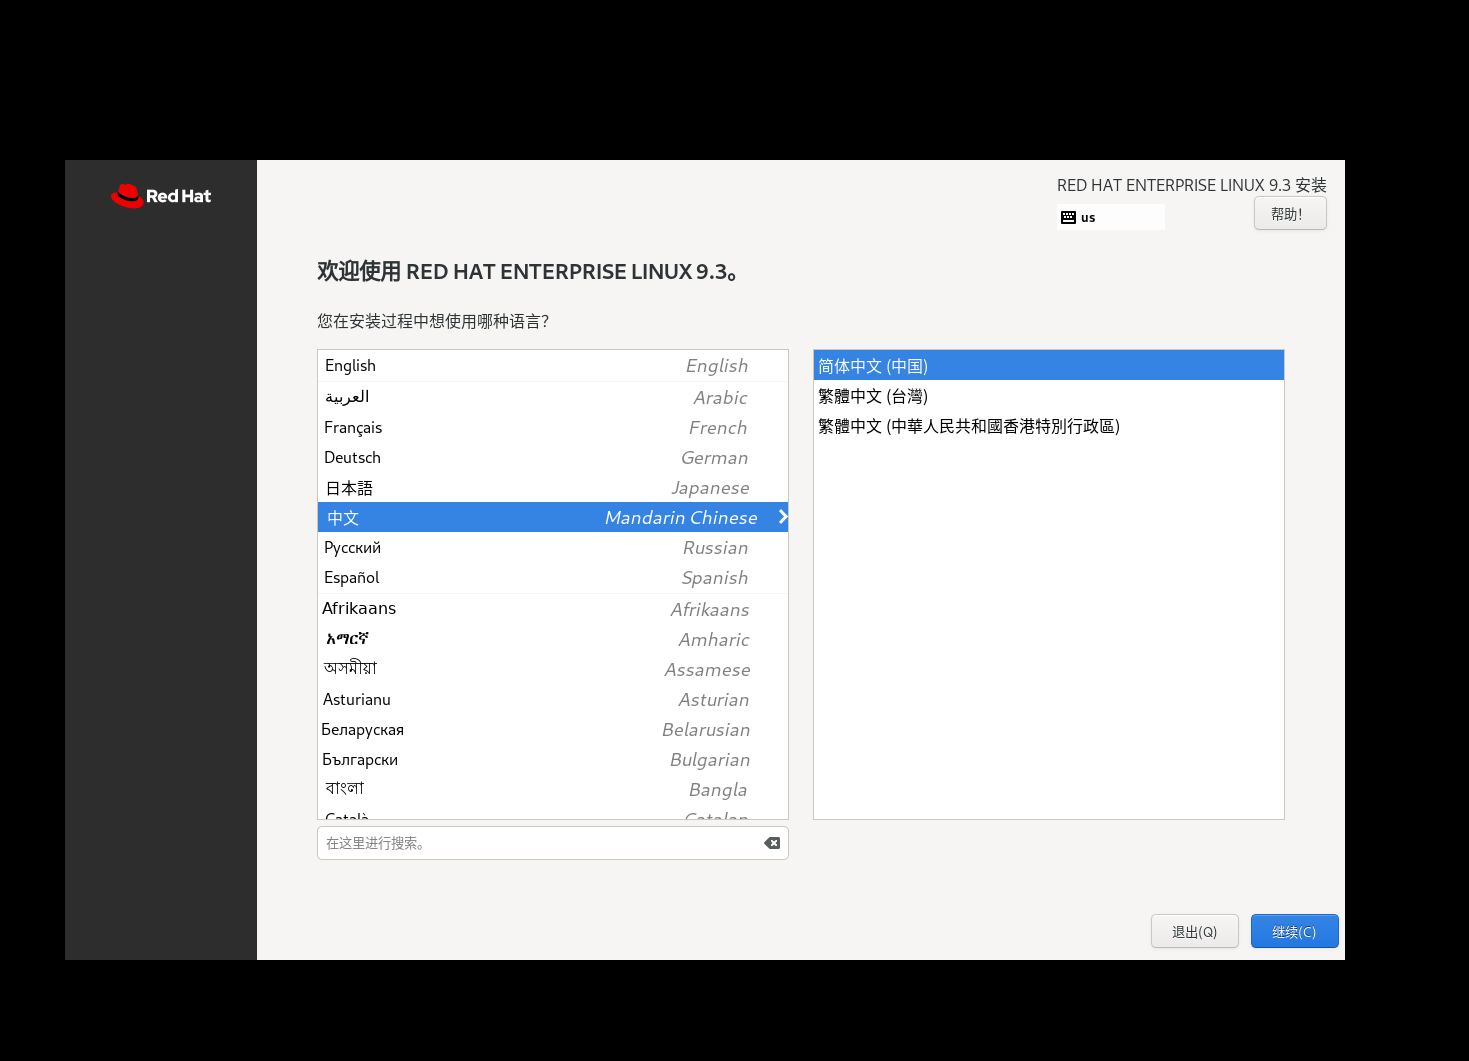The width and height of the screenshot is (1469, 1061).
Task: Click the clear search icon in search box
Action: pos(771,843)
